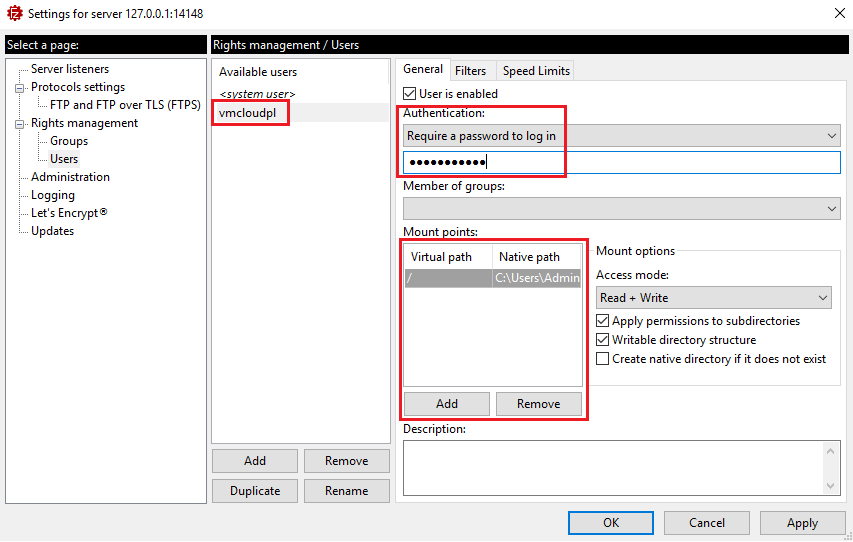The width and height of the screenshot is (853, 542).
Task: Expand the Access mode dropdown
Action: [712, 298]
